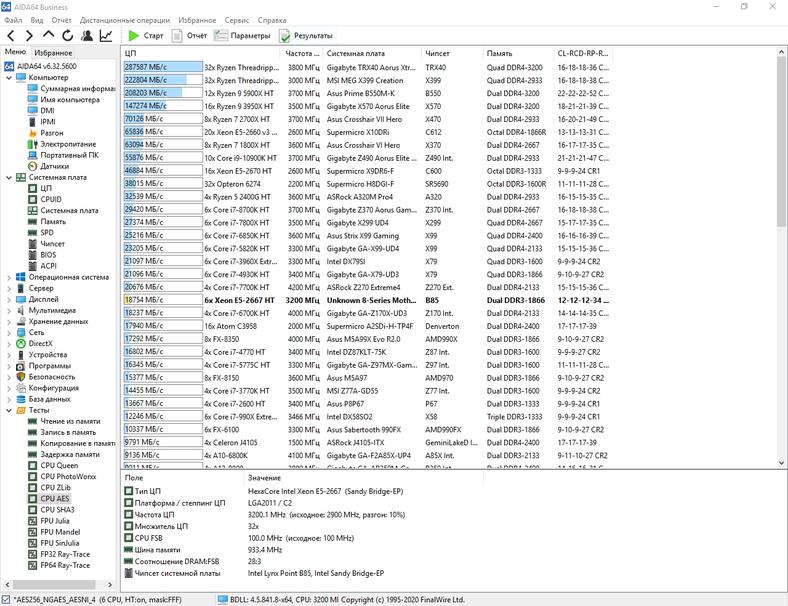Open the Файл menu
Image resolution: width=788 pixels, height=606 pixels.
13,20
